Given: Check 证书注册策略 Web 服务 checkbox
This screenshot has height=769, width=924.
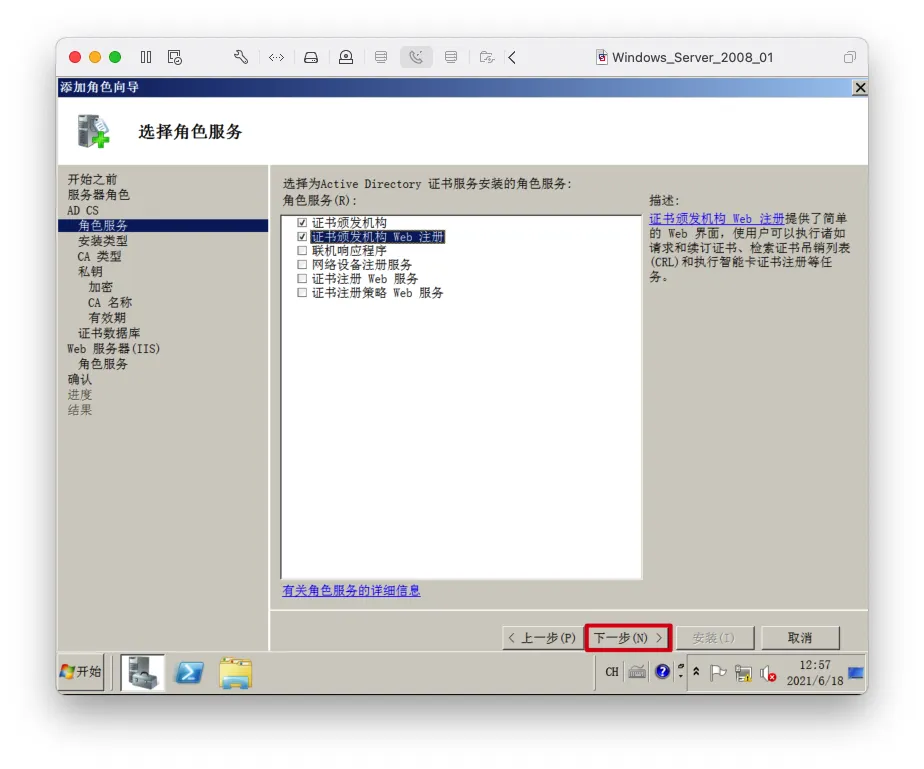Looking at the screenshot, I should point(302,293).
